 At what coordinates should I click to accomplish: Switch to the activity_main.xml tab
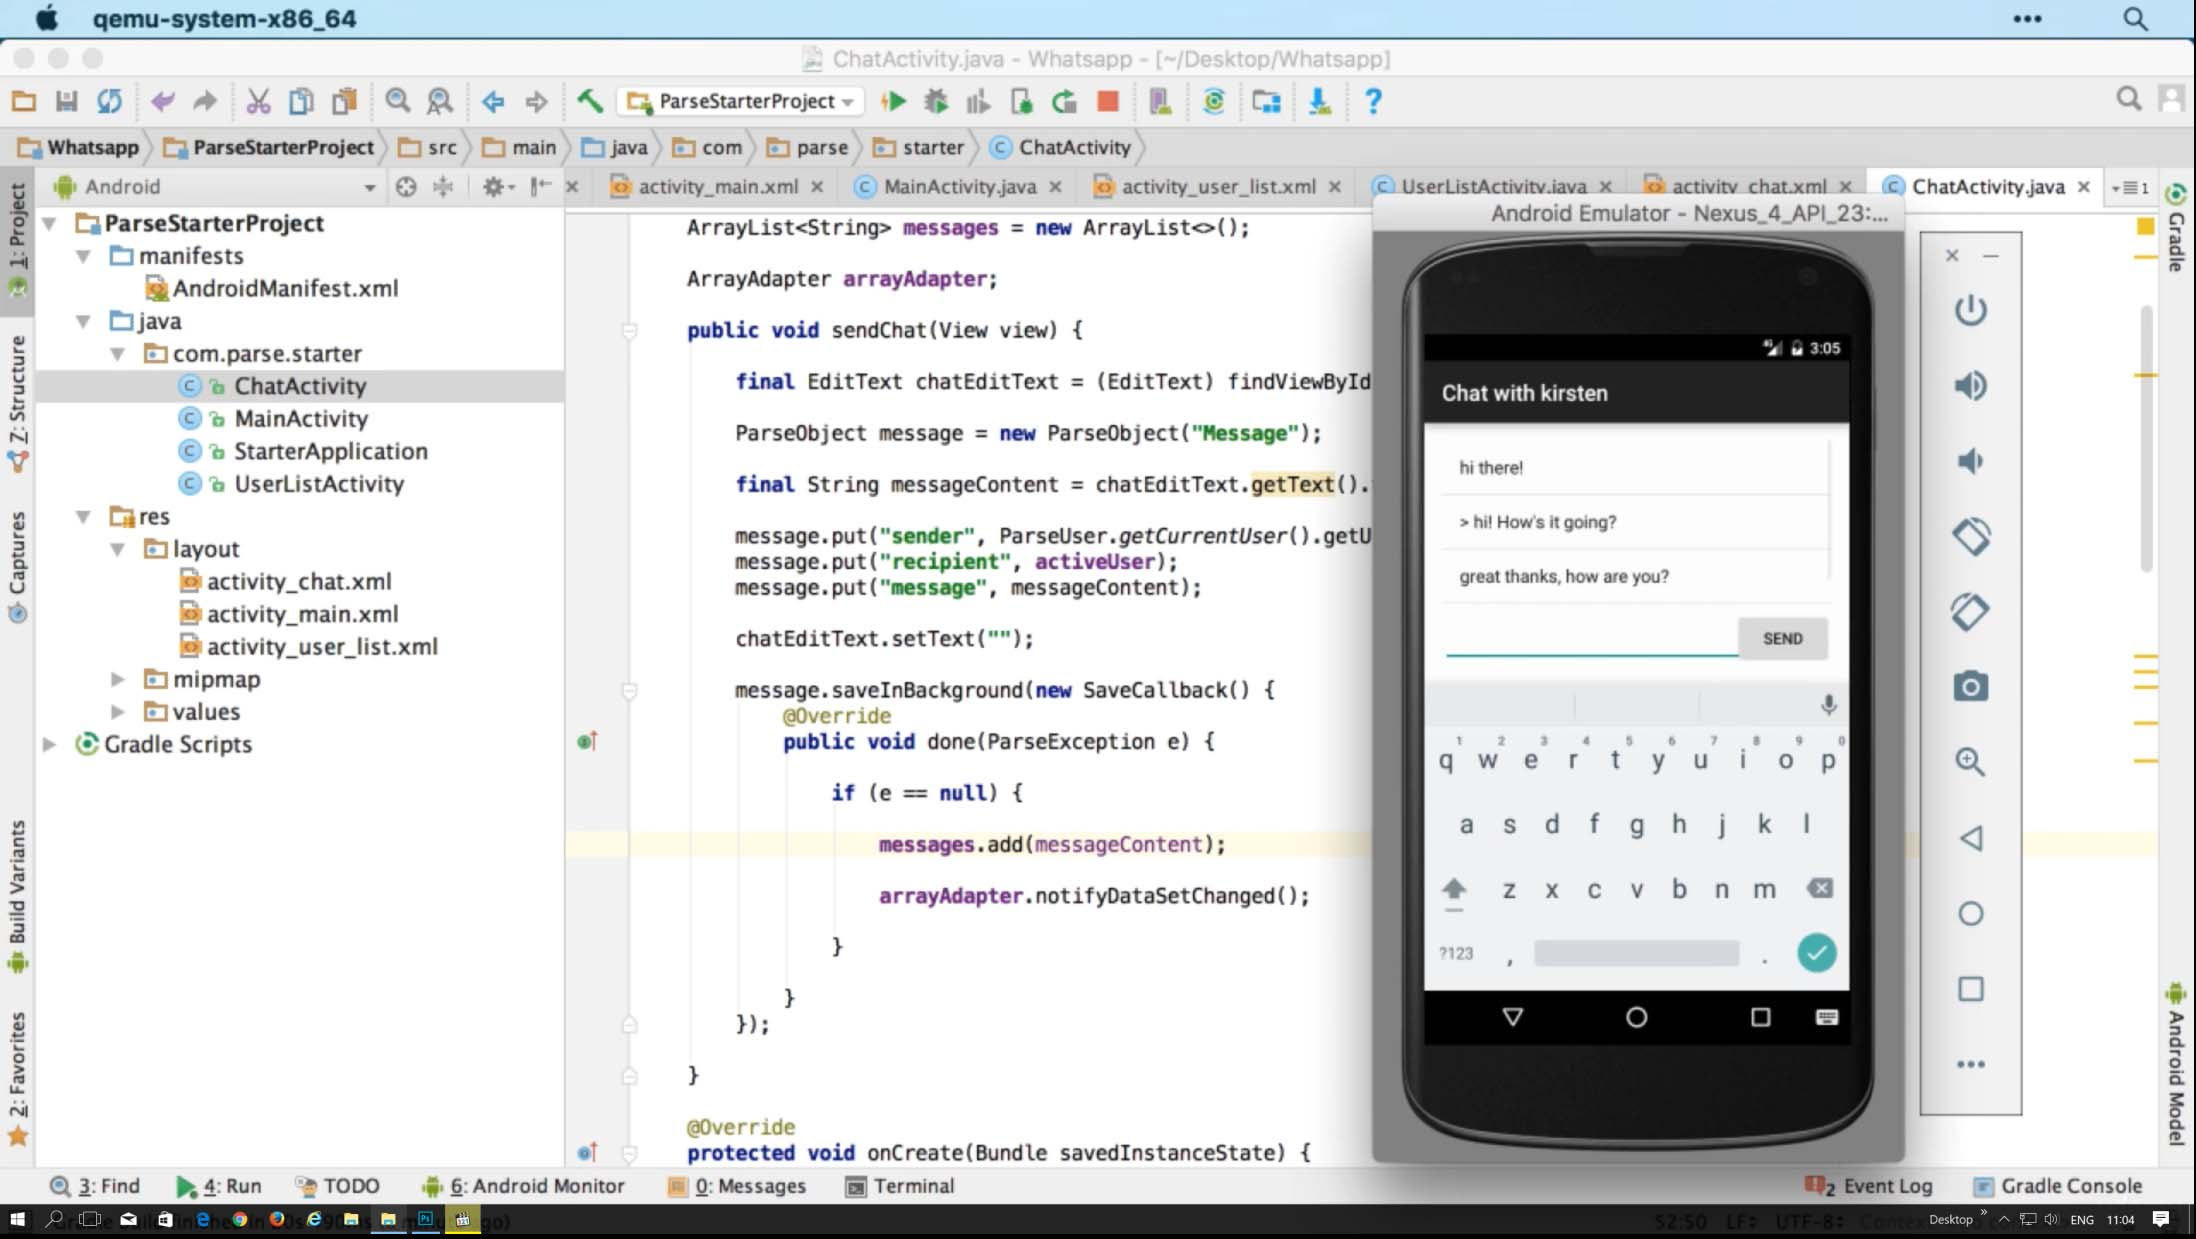pos(718,187)
